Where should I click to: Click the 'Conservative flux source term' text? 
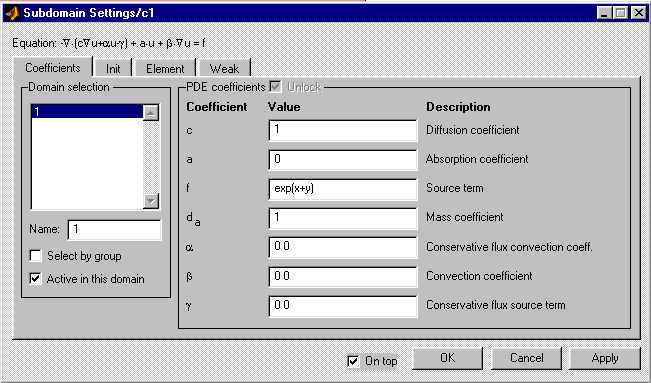click(x=496, y=305)
